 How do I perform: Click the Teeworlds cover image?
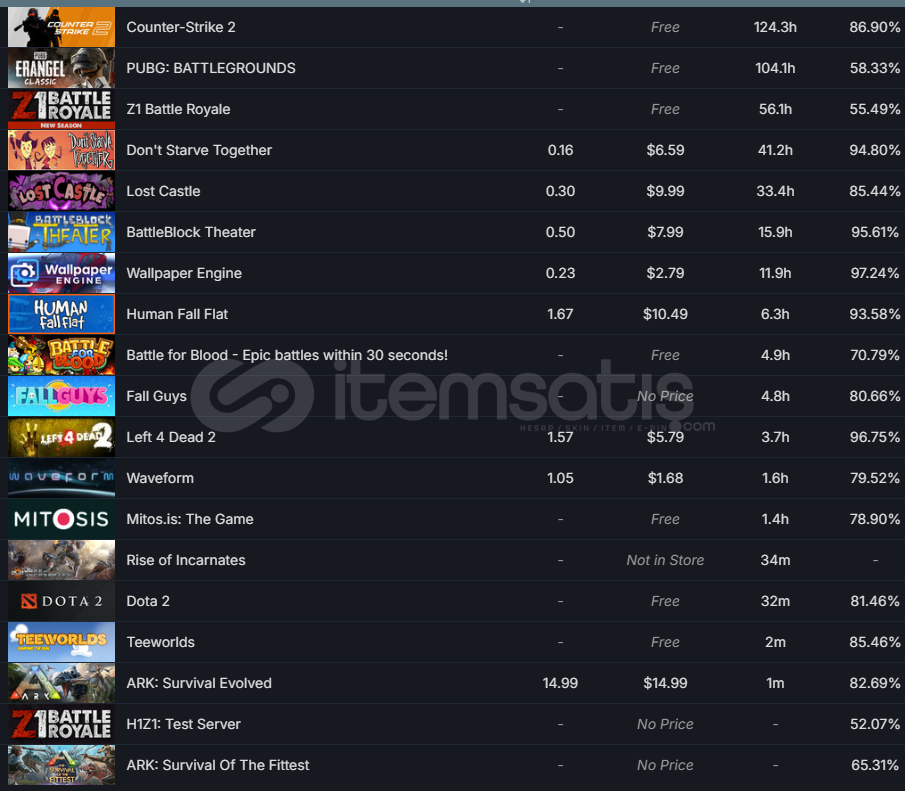tap(61, 642)
